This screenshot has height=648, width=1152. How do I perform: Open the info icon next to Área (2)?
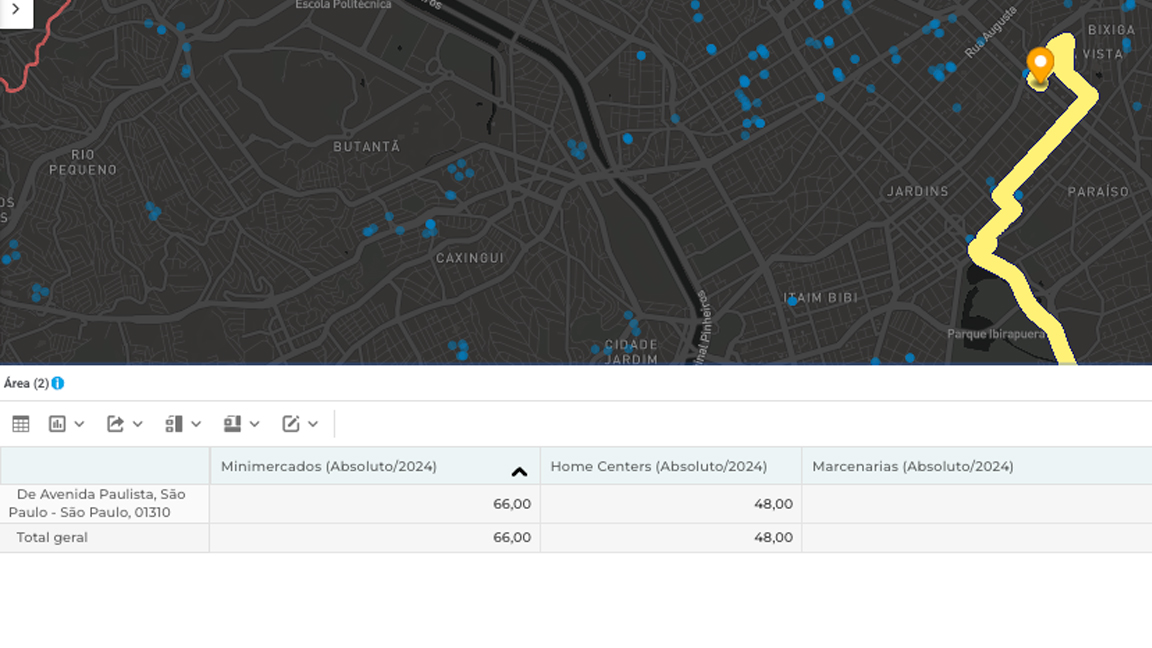tap(58, 383)
